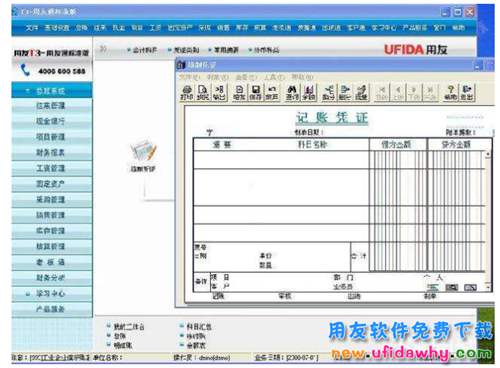This screenshot has width=500, height=368.
Task: Click the 输出 export icon in voucher toolbar
Action: [x=219, y=92]
